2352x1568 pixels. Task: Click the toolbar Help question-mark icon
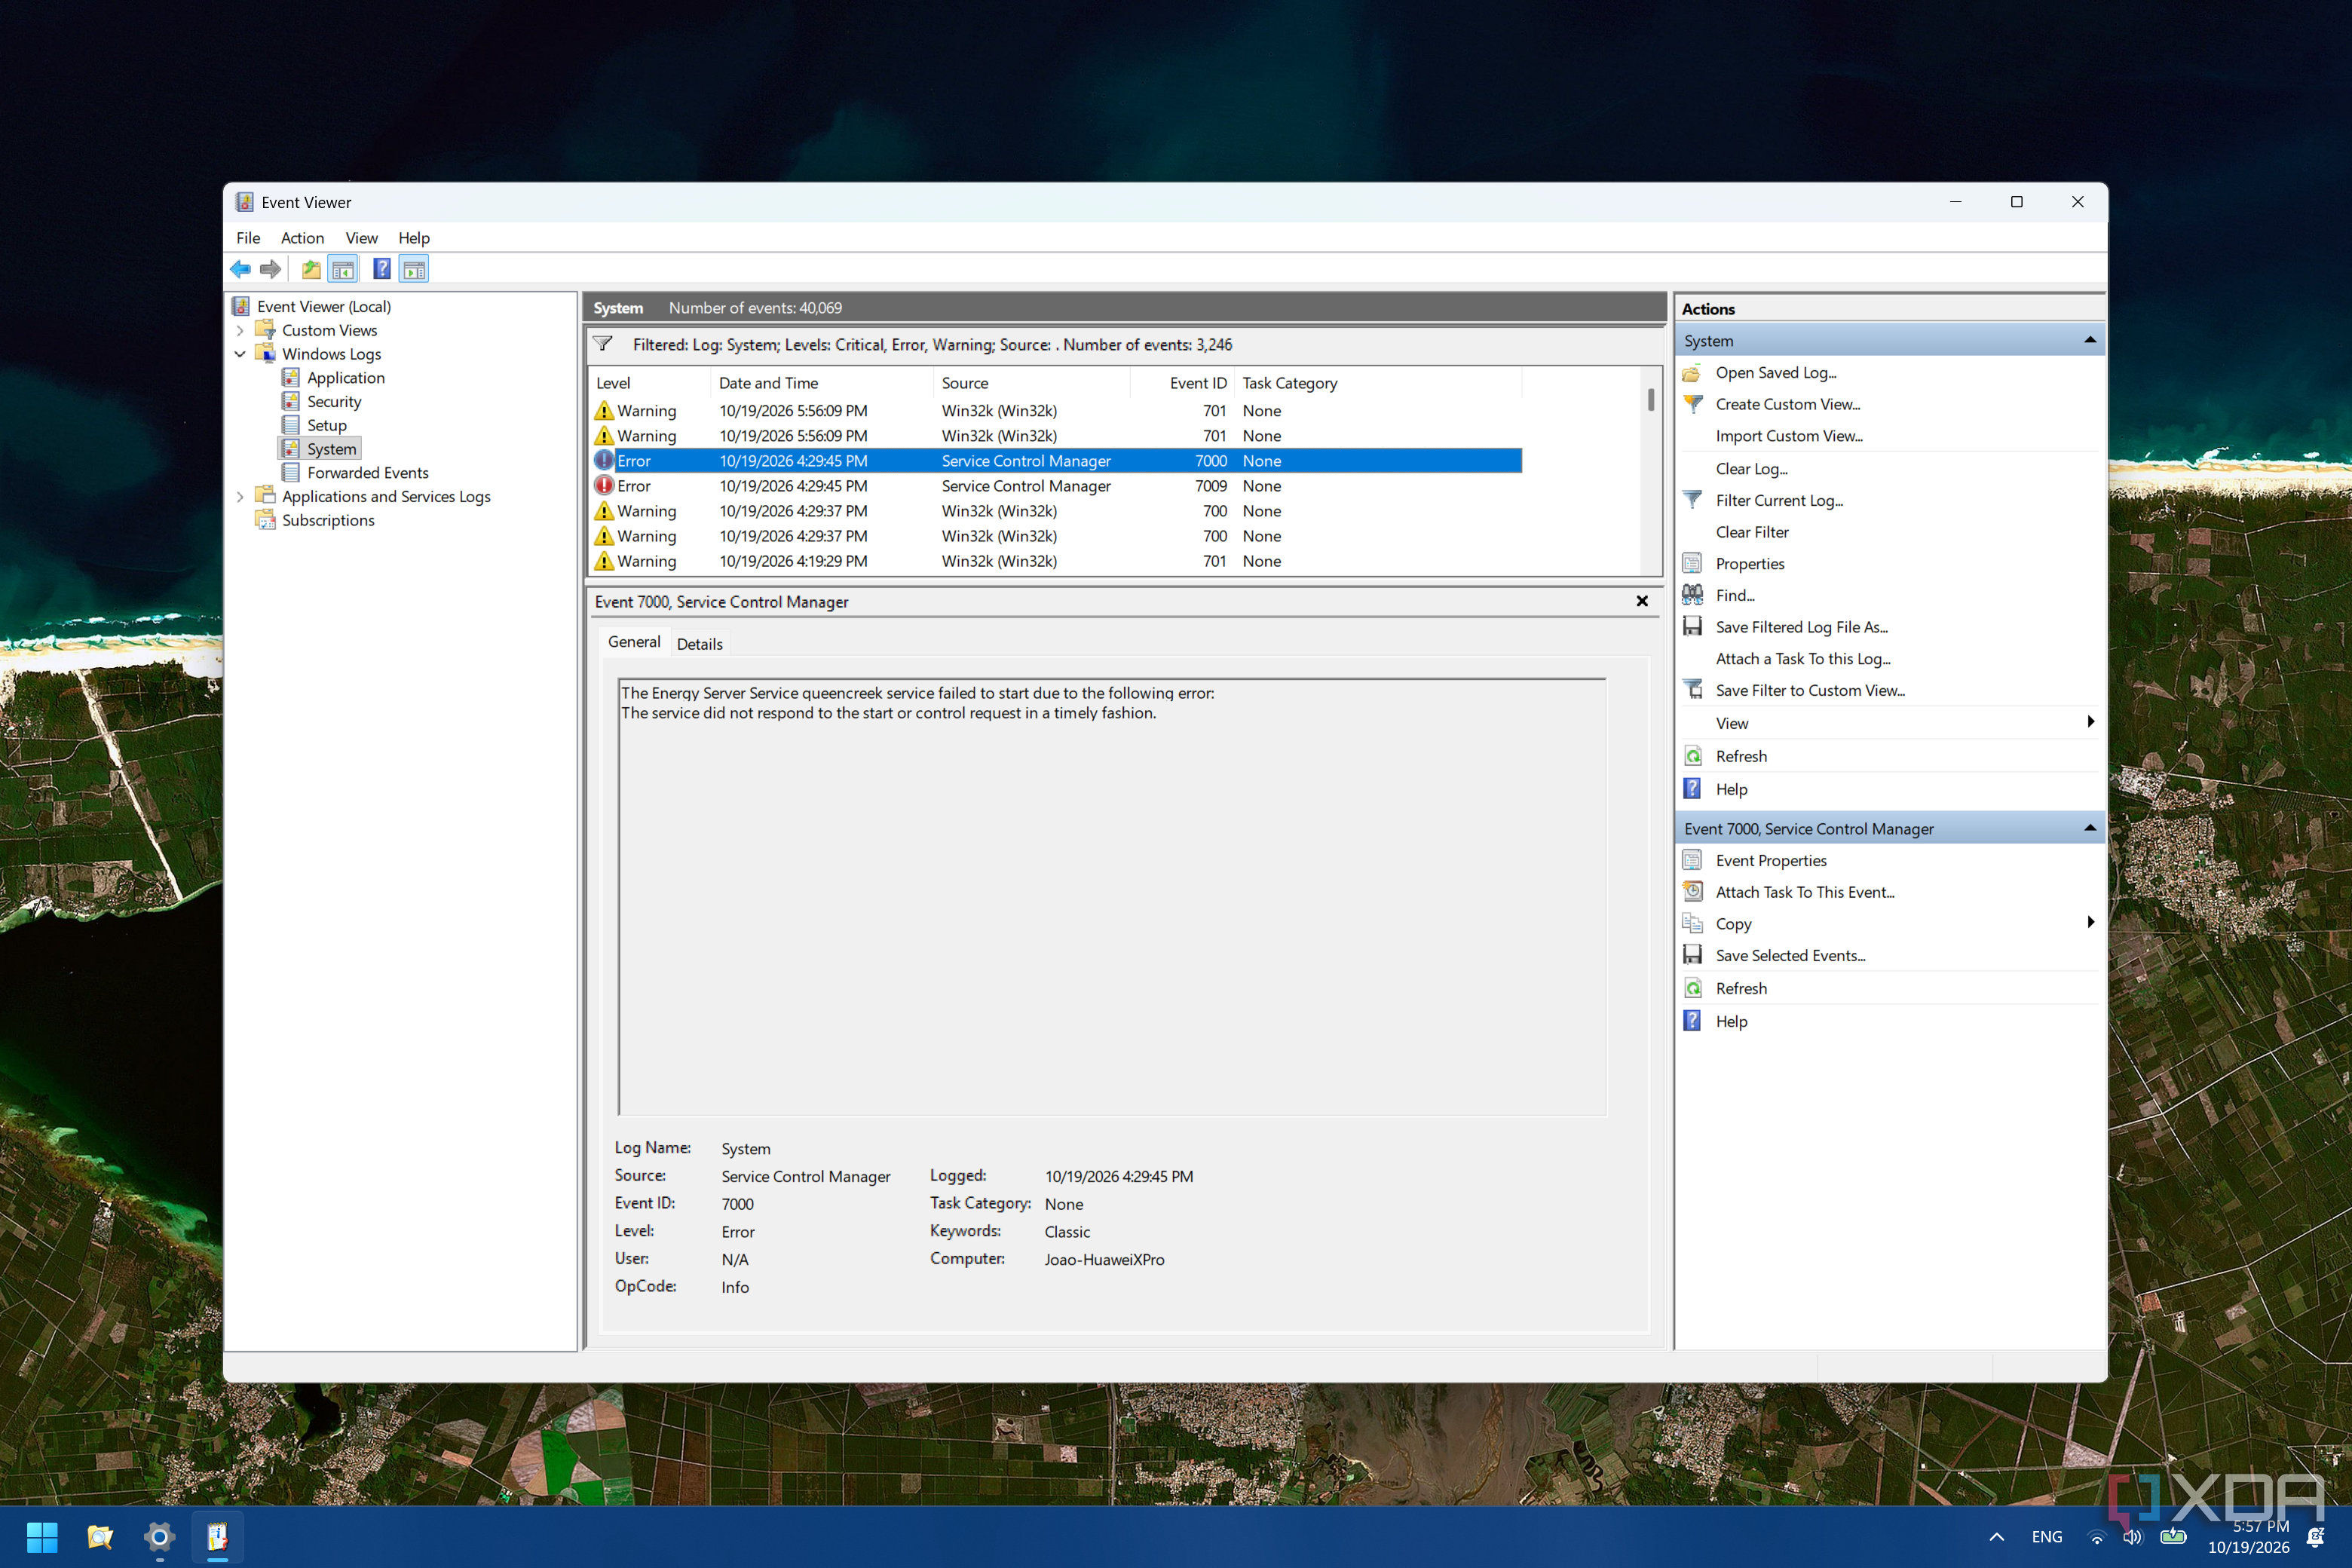(x=382, y=269)
